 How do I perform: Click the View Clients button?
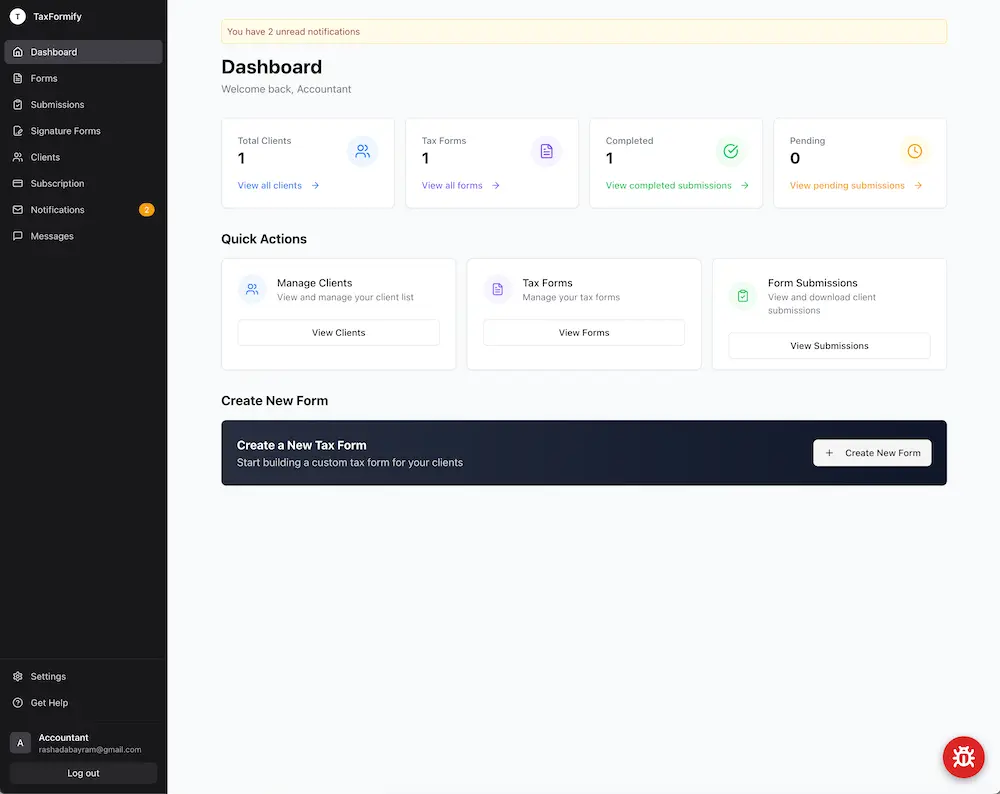[339, 332]
